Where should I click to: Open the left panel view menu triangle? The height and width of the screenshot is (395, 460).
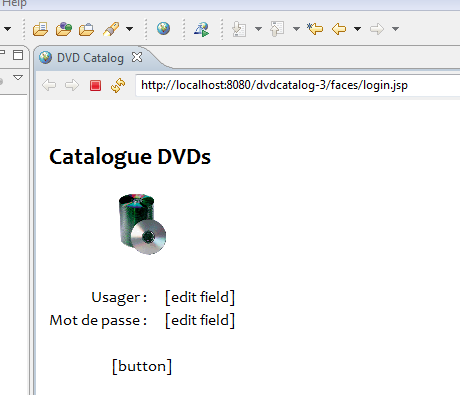coord(18,78)
